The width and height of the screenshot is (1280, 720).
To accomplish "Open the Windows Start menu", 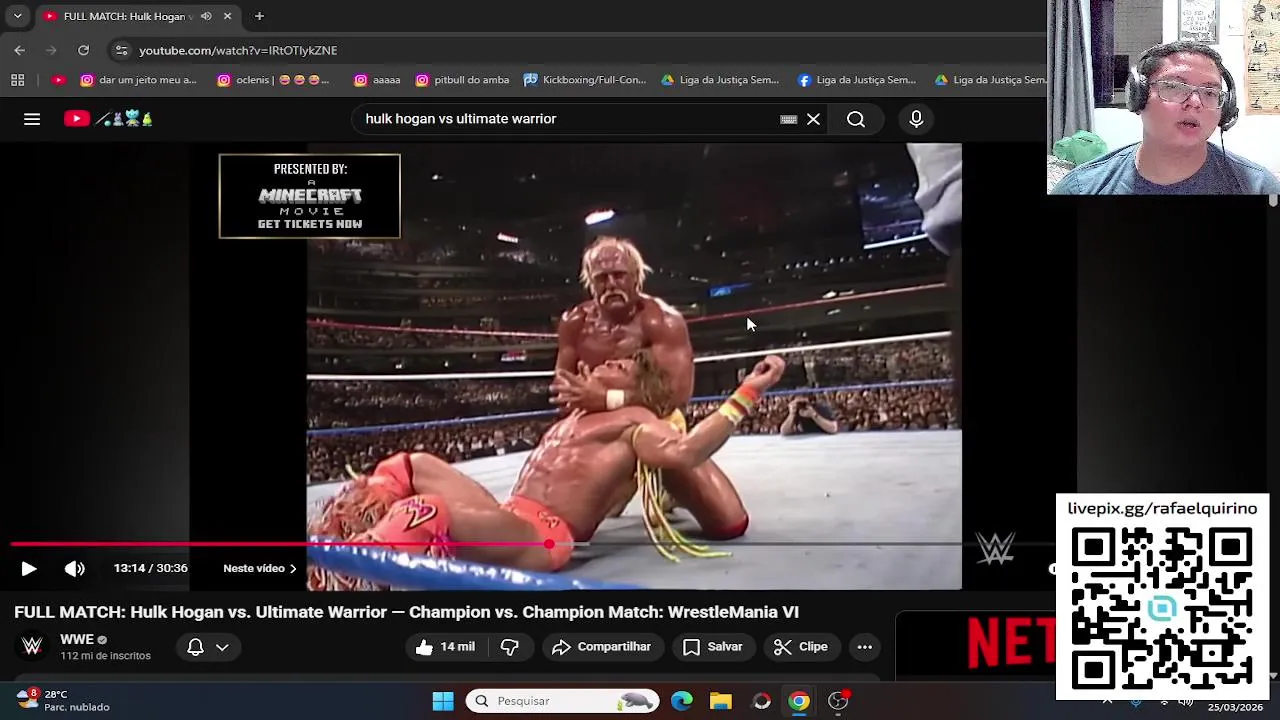I will tap(443, 701).
